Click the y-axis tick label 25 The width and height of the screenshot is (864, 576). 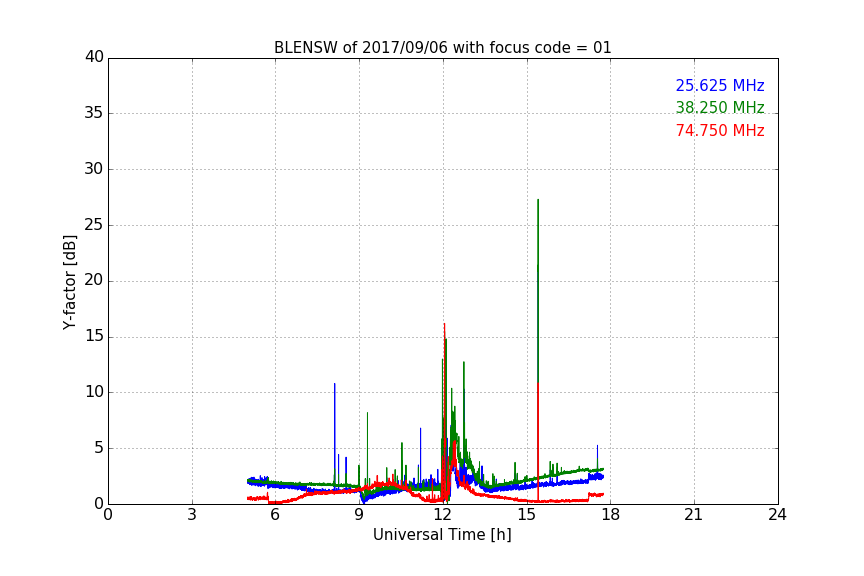[x=94, y=225]
